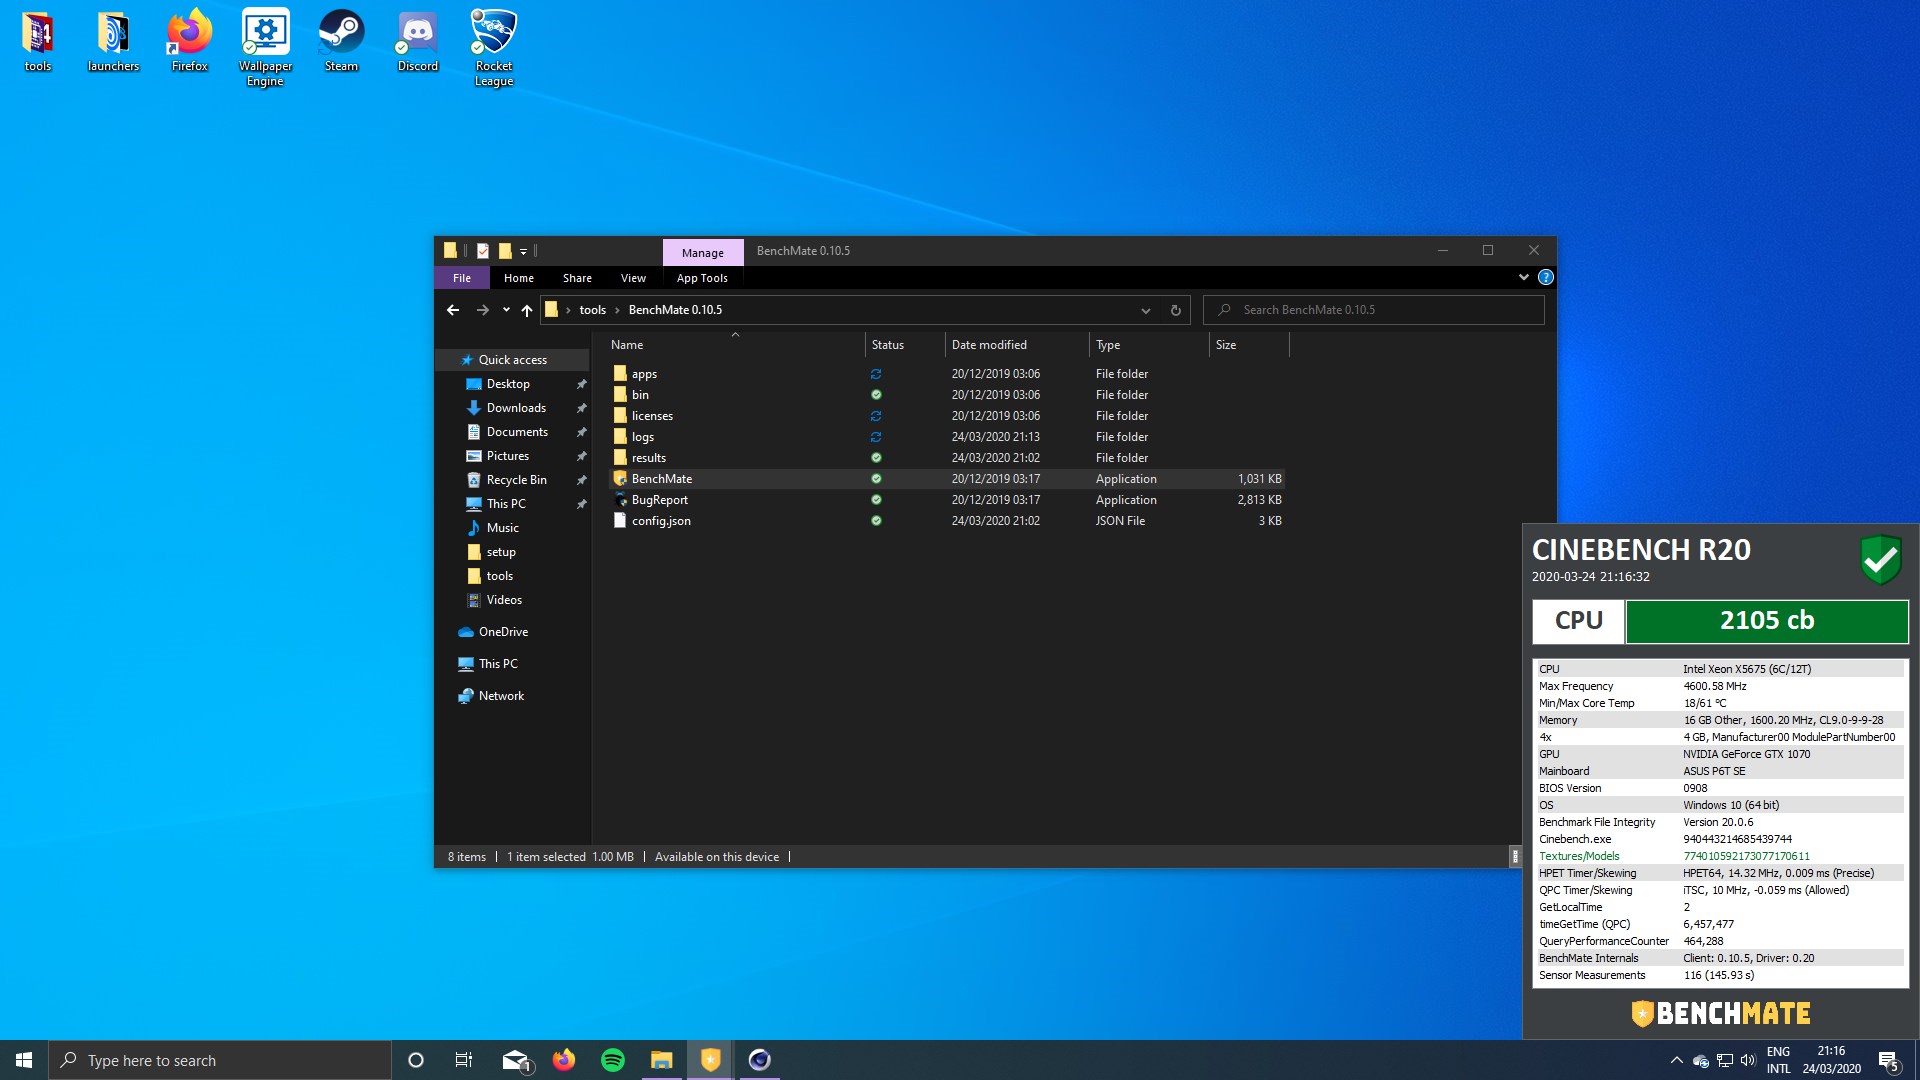Switch to the Share ribbon tab
Viewport: 1920px width, 1080px height.
click(577, 278)
